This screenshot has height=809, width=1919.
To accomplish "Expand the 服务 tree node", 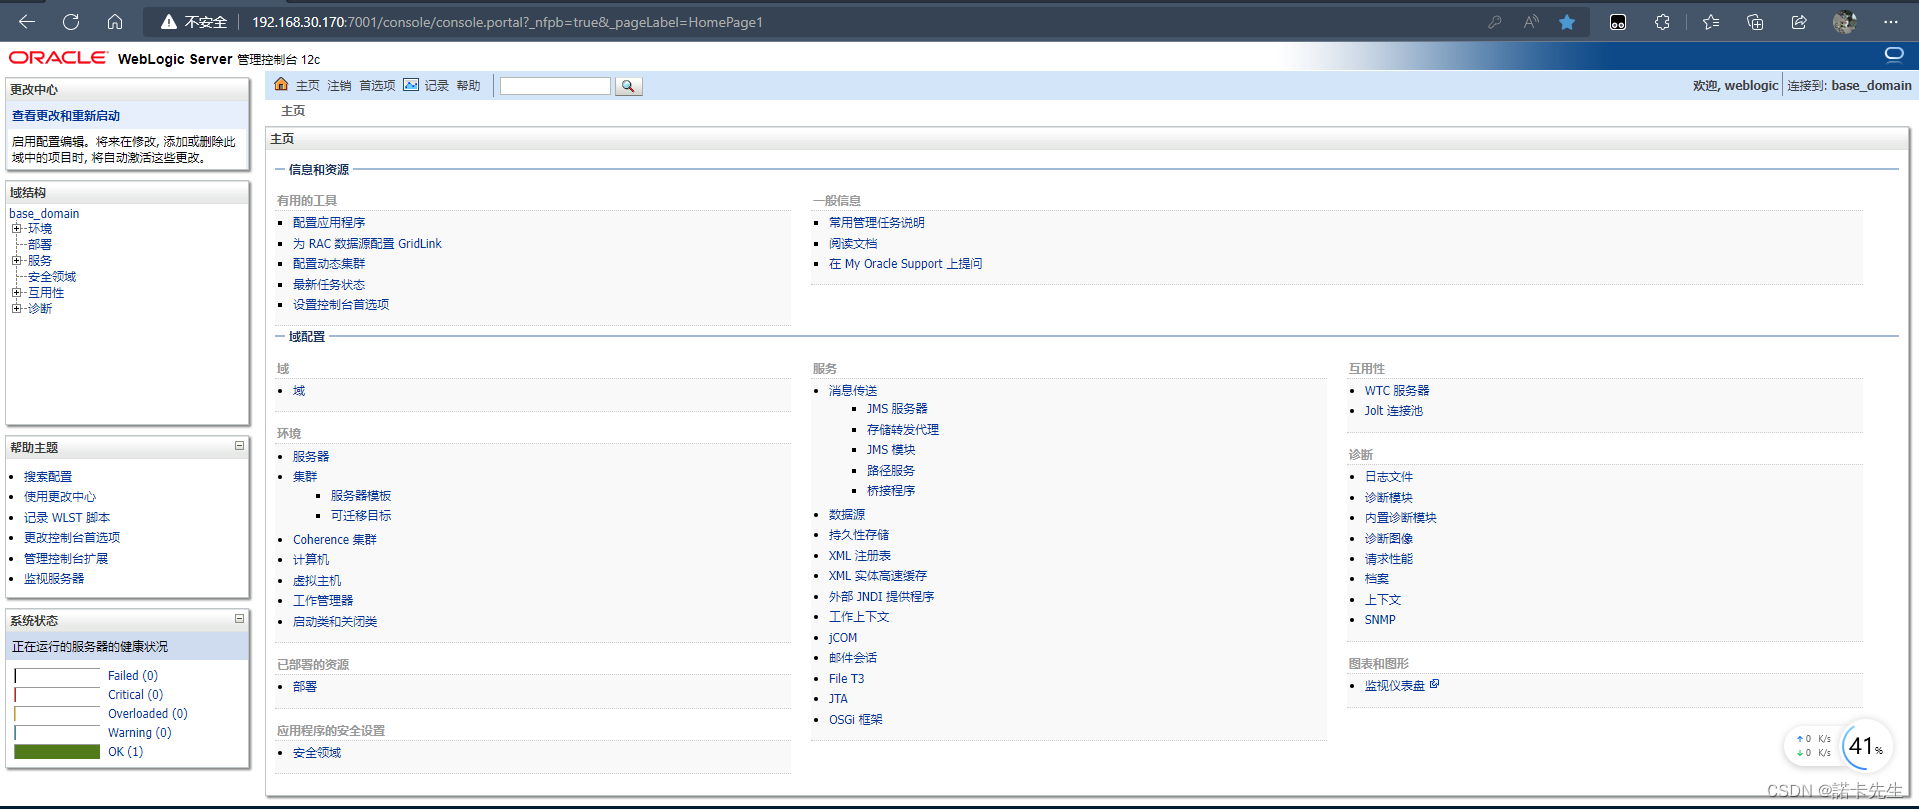I will tap(17, 261).
